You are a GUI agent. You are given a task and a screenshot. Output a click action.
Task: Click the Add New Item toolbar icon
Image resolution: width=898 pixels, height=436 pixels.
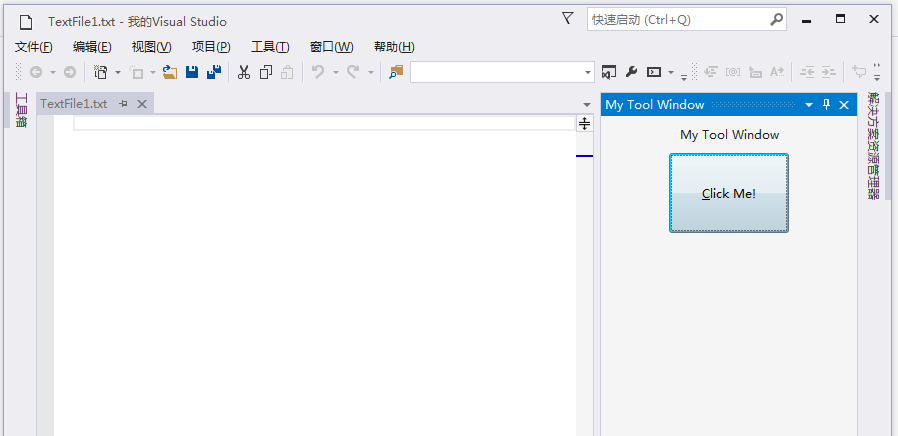(137, 73)
